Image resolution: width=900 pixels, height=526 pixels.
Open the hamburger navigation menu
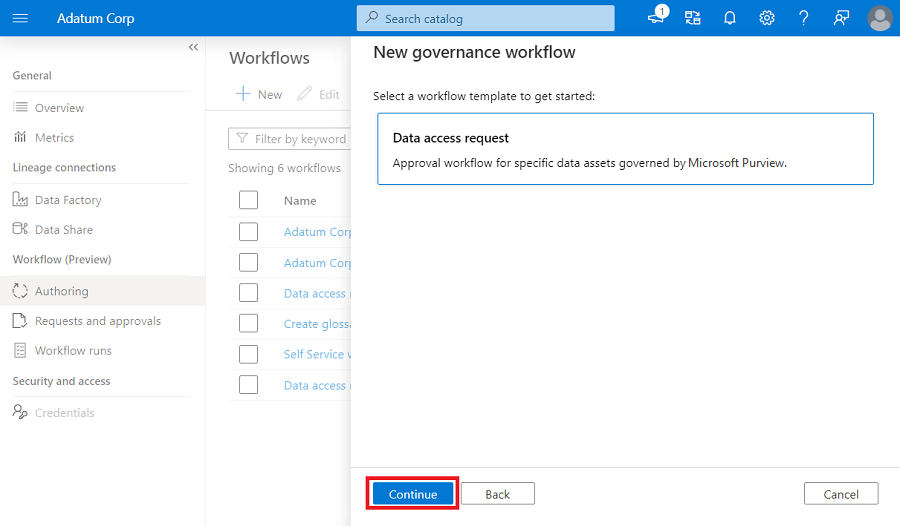(20, 18)
